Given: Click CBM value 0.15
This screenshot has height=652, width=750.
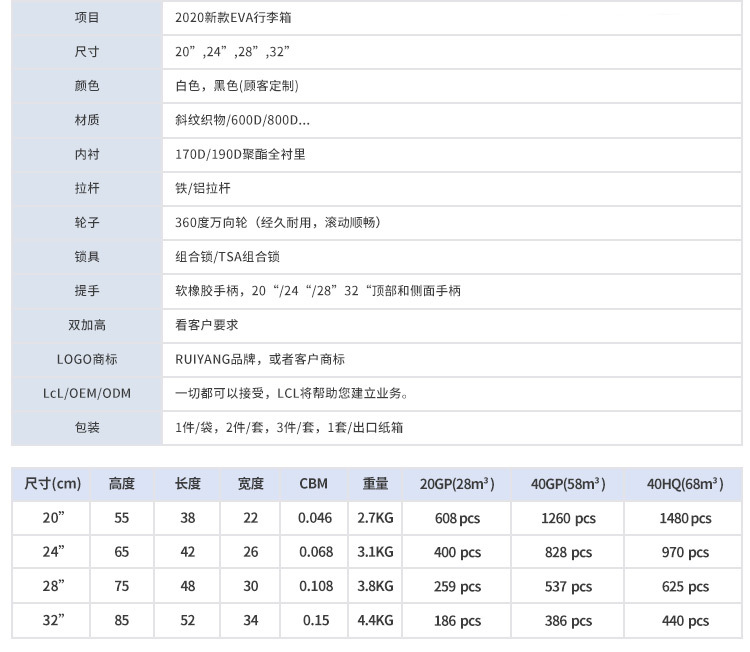Looking at the screenshot, I should 316,620.
